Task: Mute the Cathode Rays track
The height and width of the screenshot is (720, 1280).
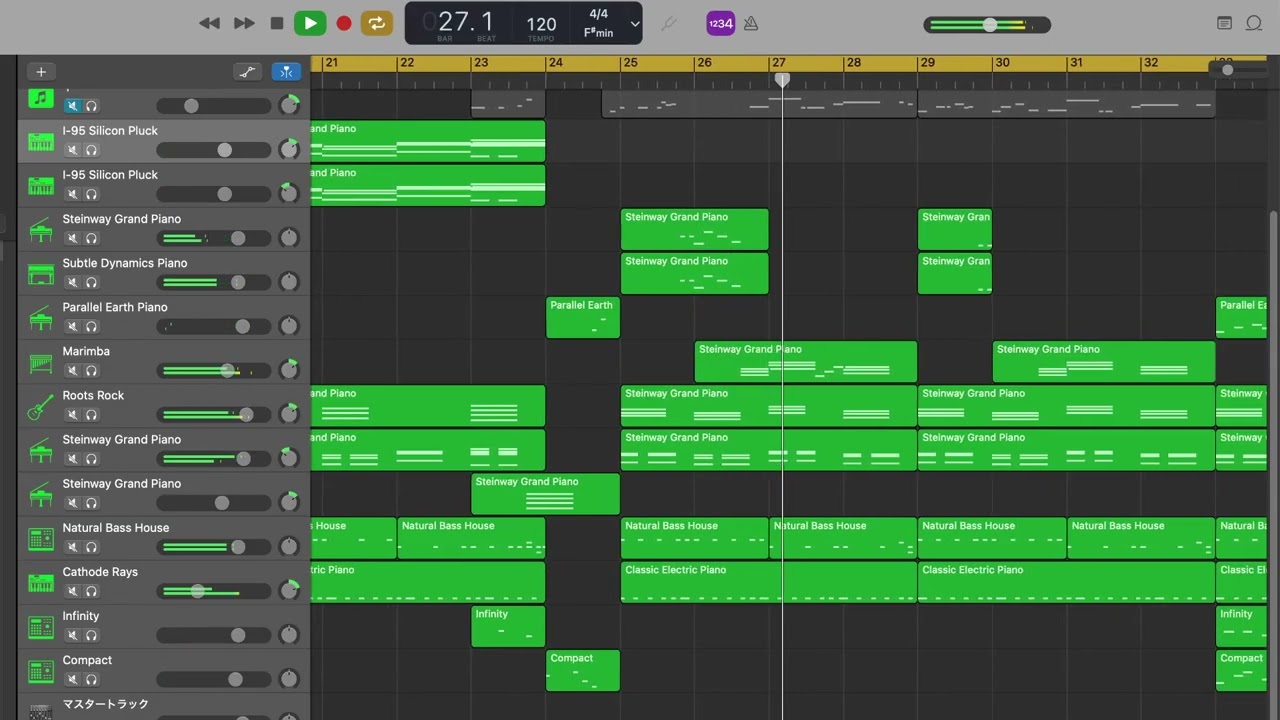Action: [x=72, y=591]
